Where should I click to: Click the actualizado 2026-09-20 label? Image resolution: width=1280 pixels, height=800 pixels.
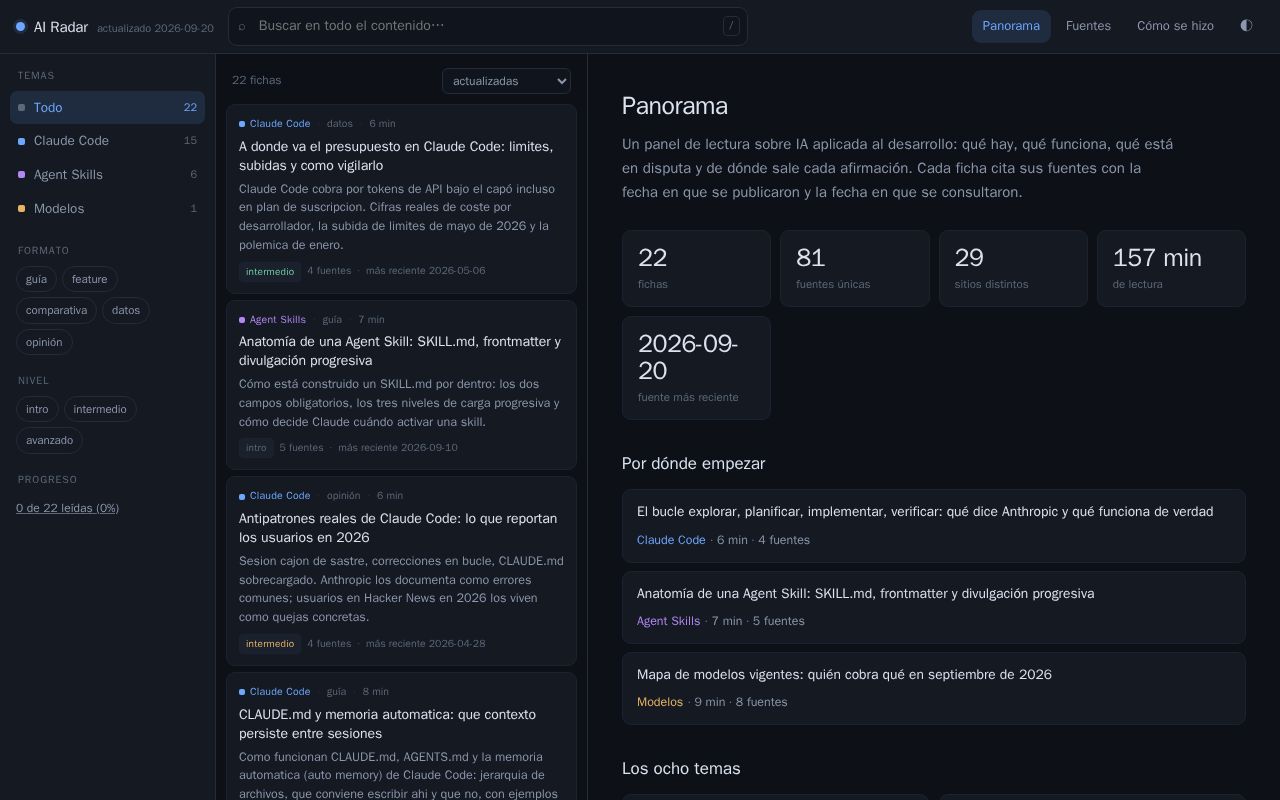coord(155,28)
